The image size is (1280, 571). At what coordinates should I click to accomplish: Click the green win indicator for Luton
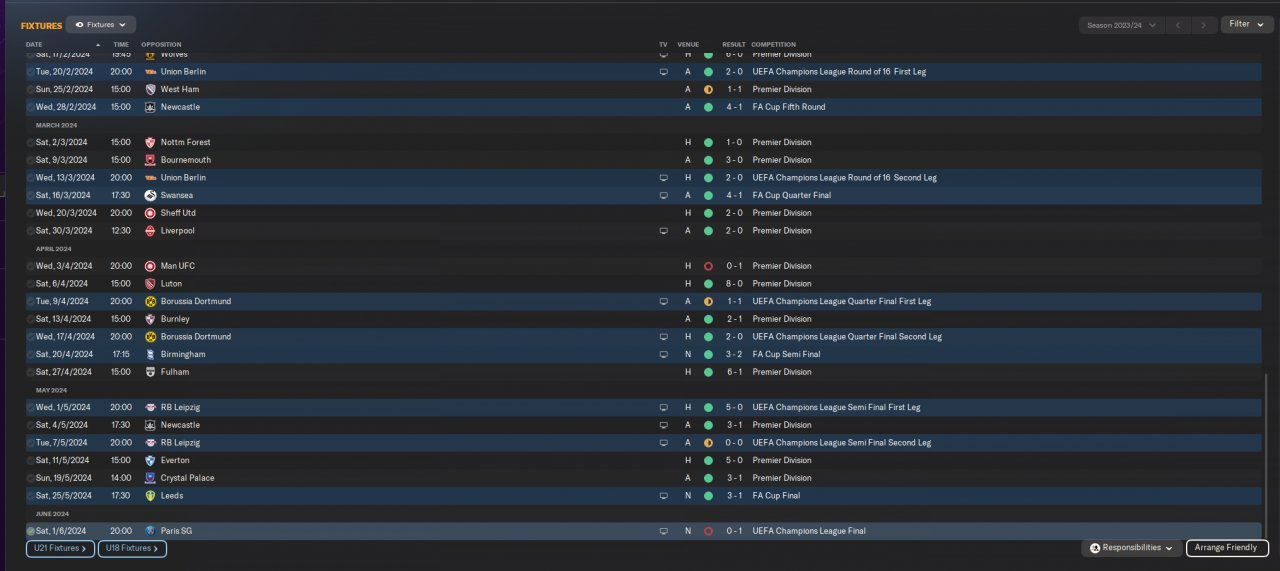coord(708,284)
